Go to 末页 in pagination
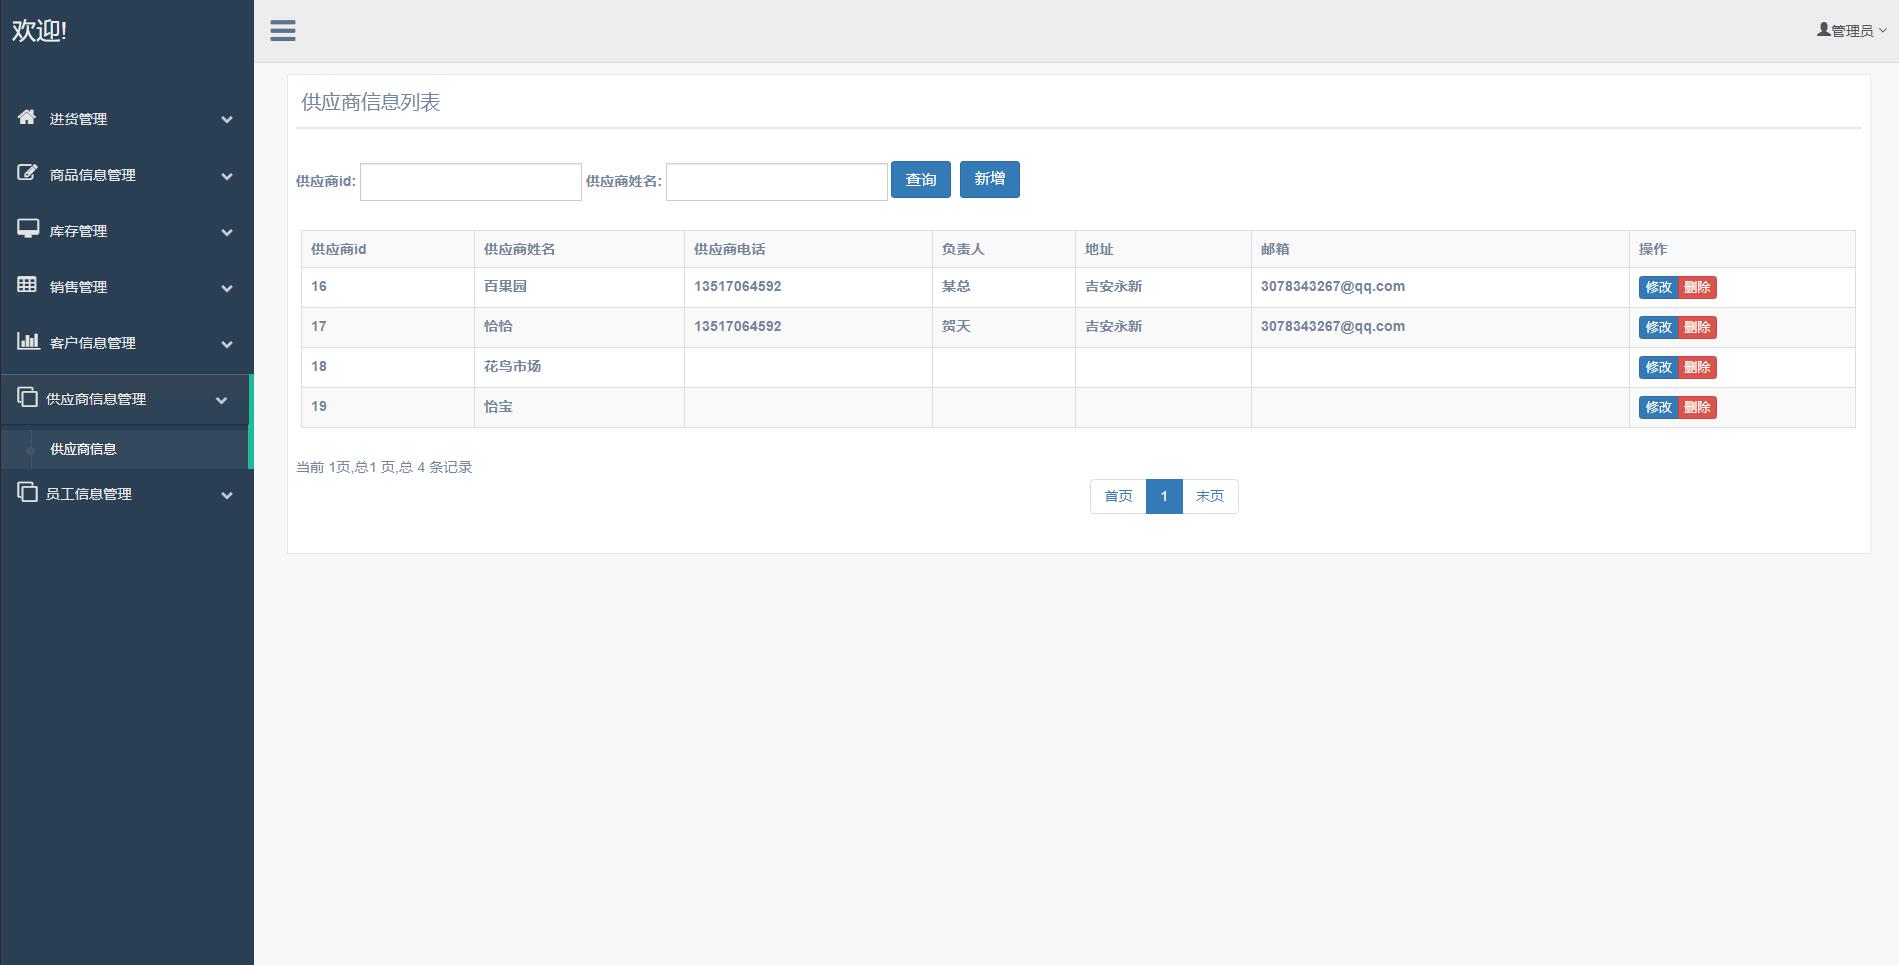The image size is (1899, 965). [x=1209, y=496]
